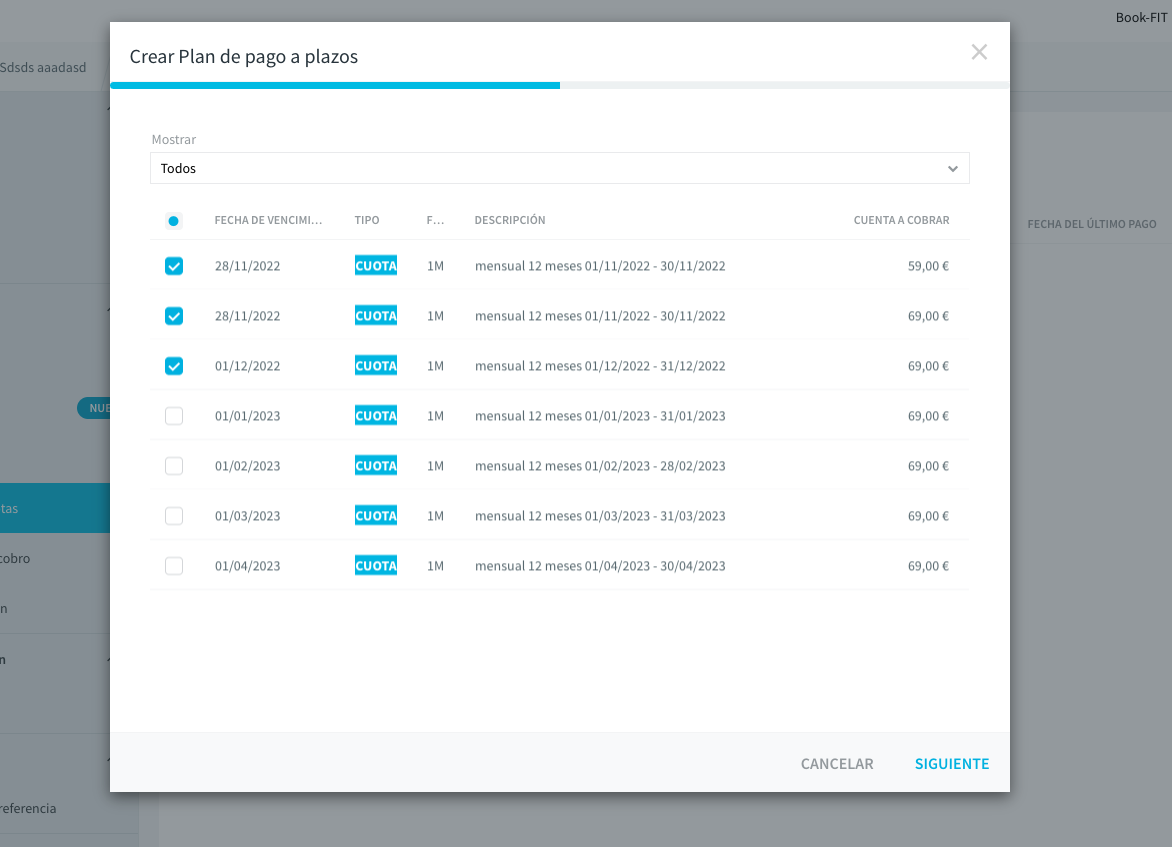Open the cobro item in background sidebar
Viewport: 1172px width, 847px height.
[x=15, y=558]
